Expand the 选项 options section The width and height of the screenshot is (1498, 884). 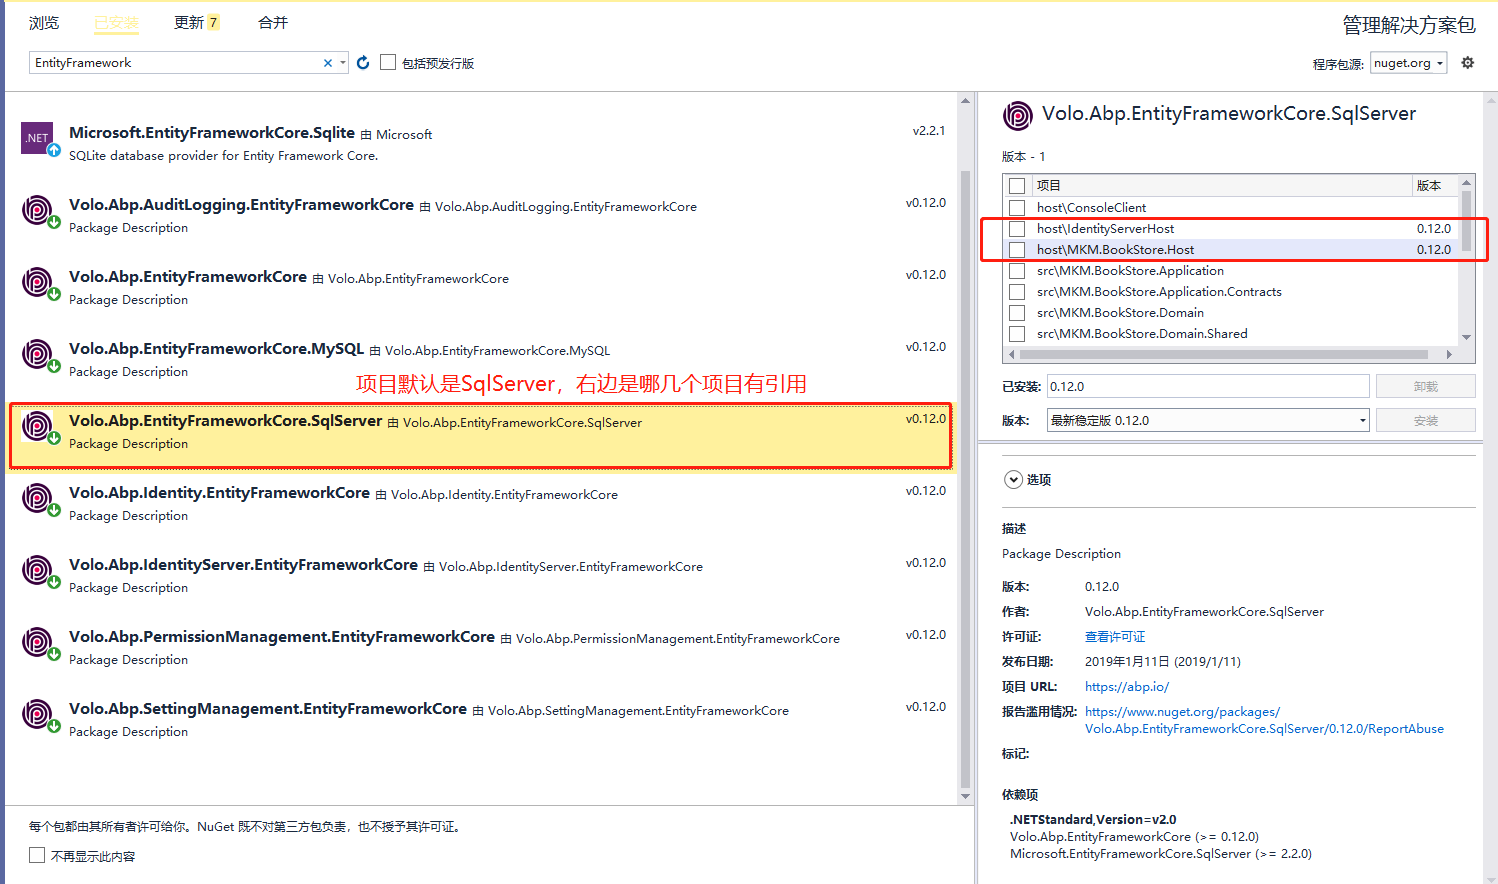(x=1013, y=480)
